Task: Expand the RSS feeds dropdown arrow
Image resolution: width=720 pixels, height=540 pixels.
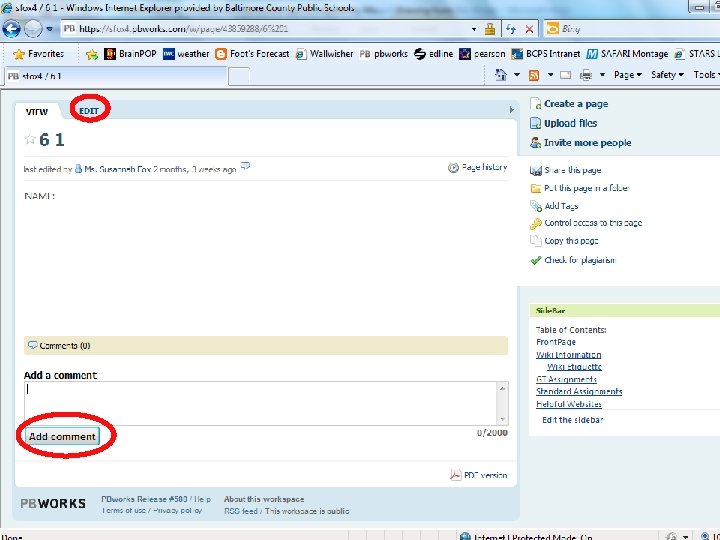Action: click(x=550, y=75)
